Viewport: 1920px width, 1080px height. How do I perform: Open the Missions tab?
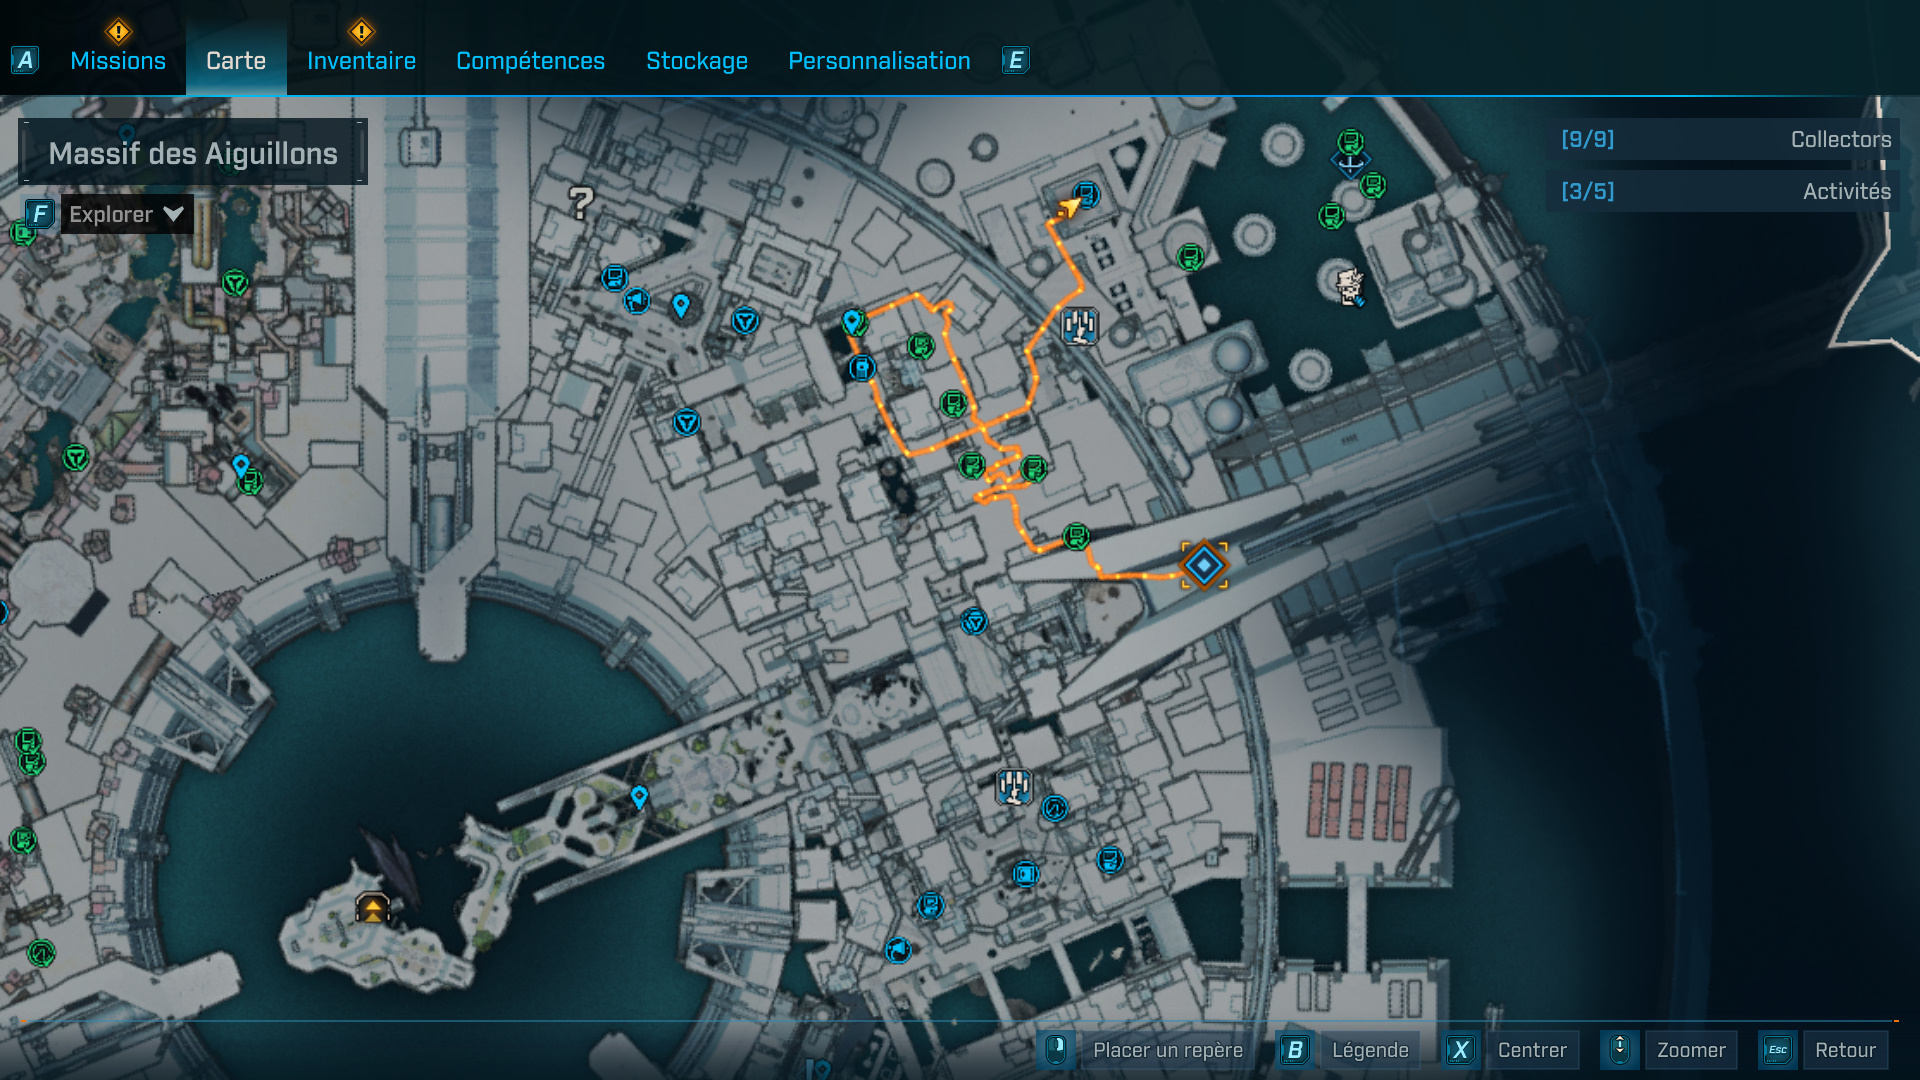(118, 61)
